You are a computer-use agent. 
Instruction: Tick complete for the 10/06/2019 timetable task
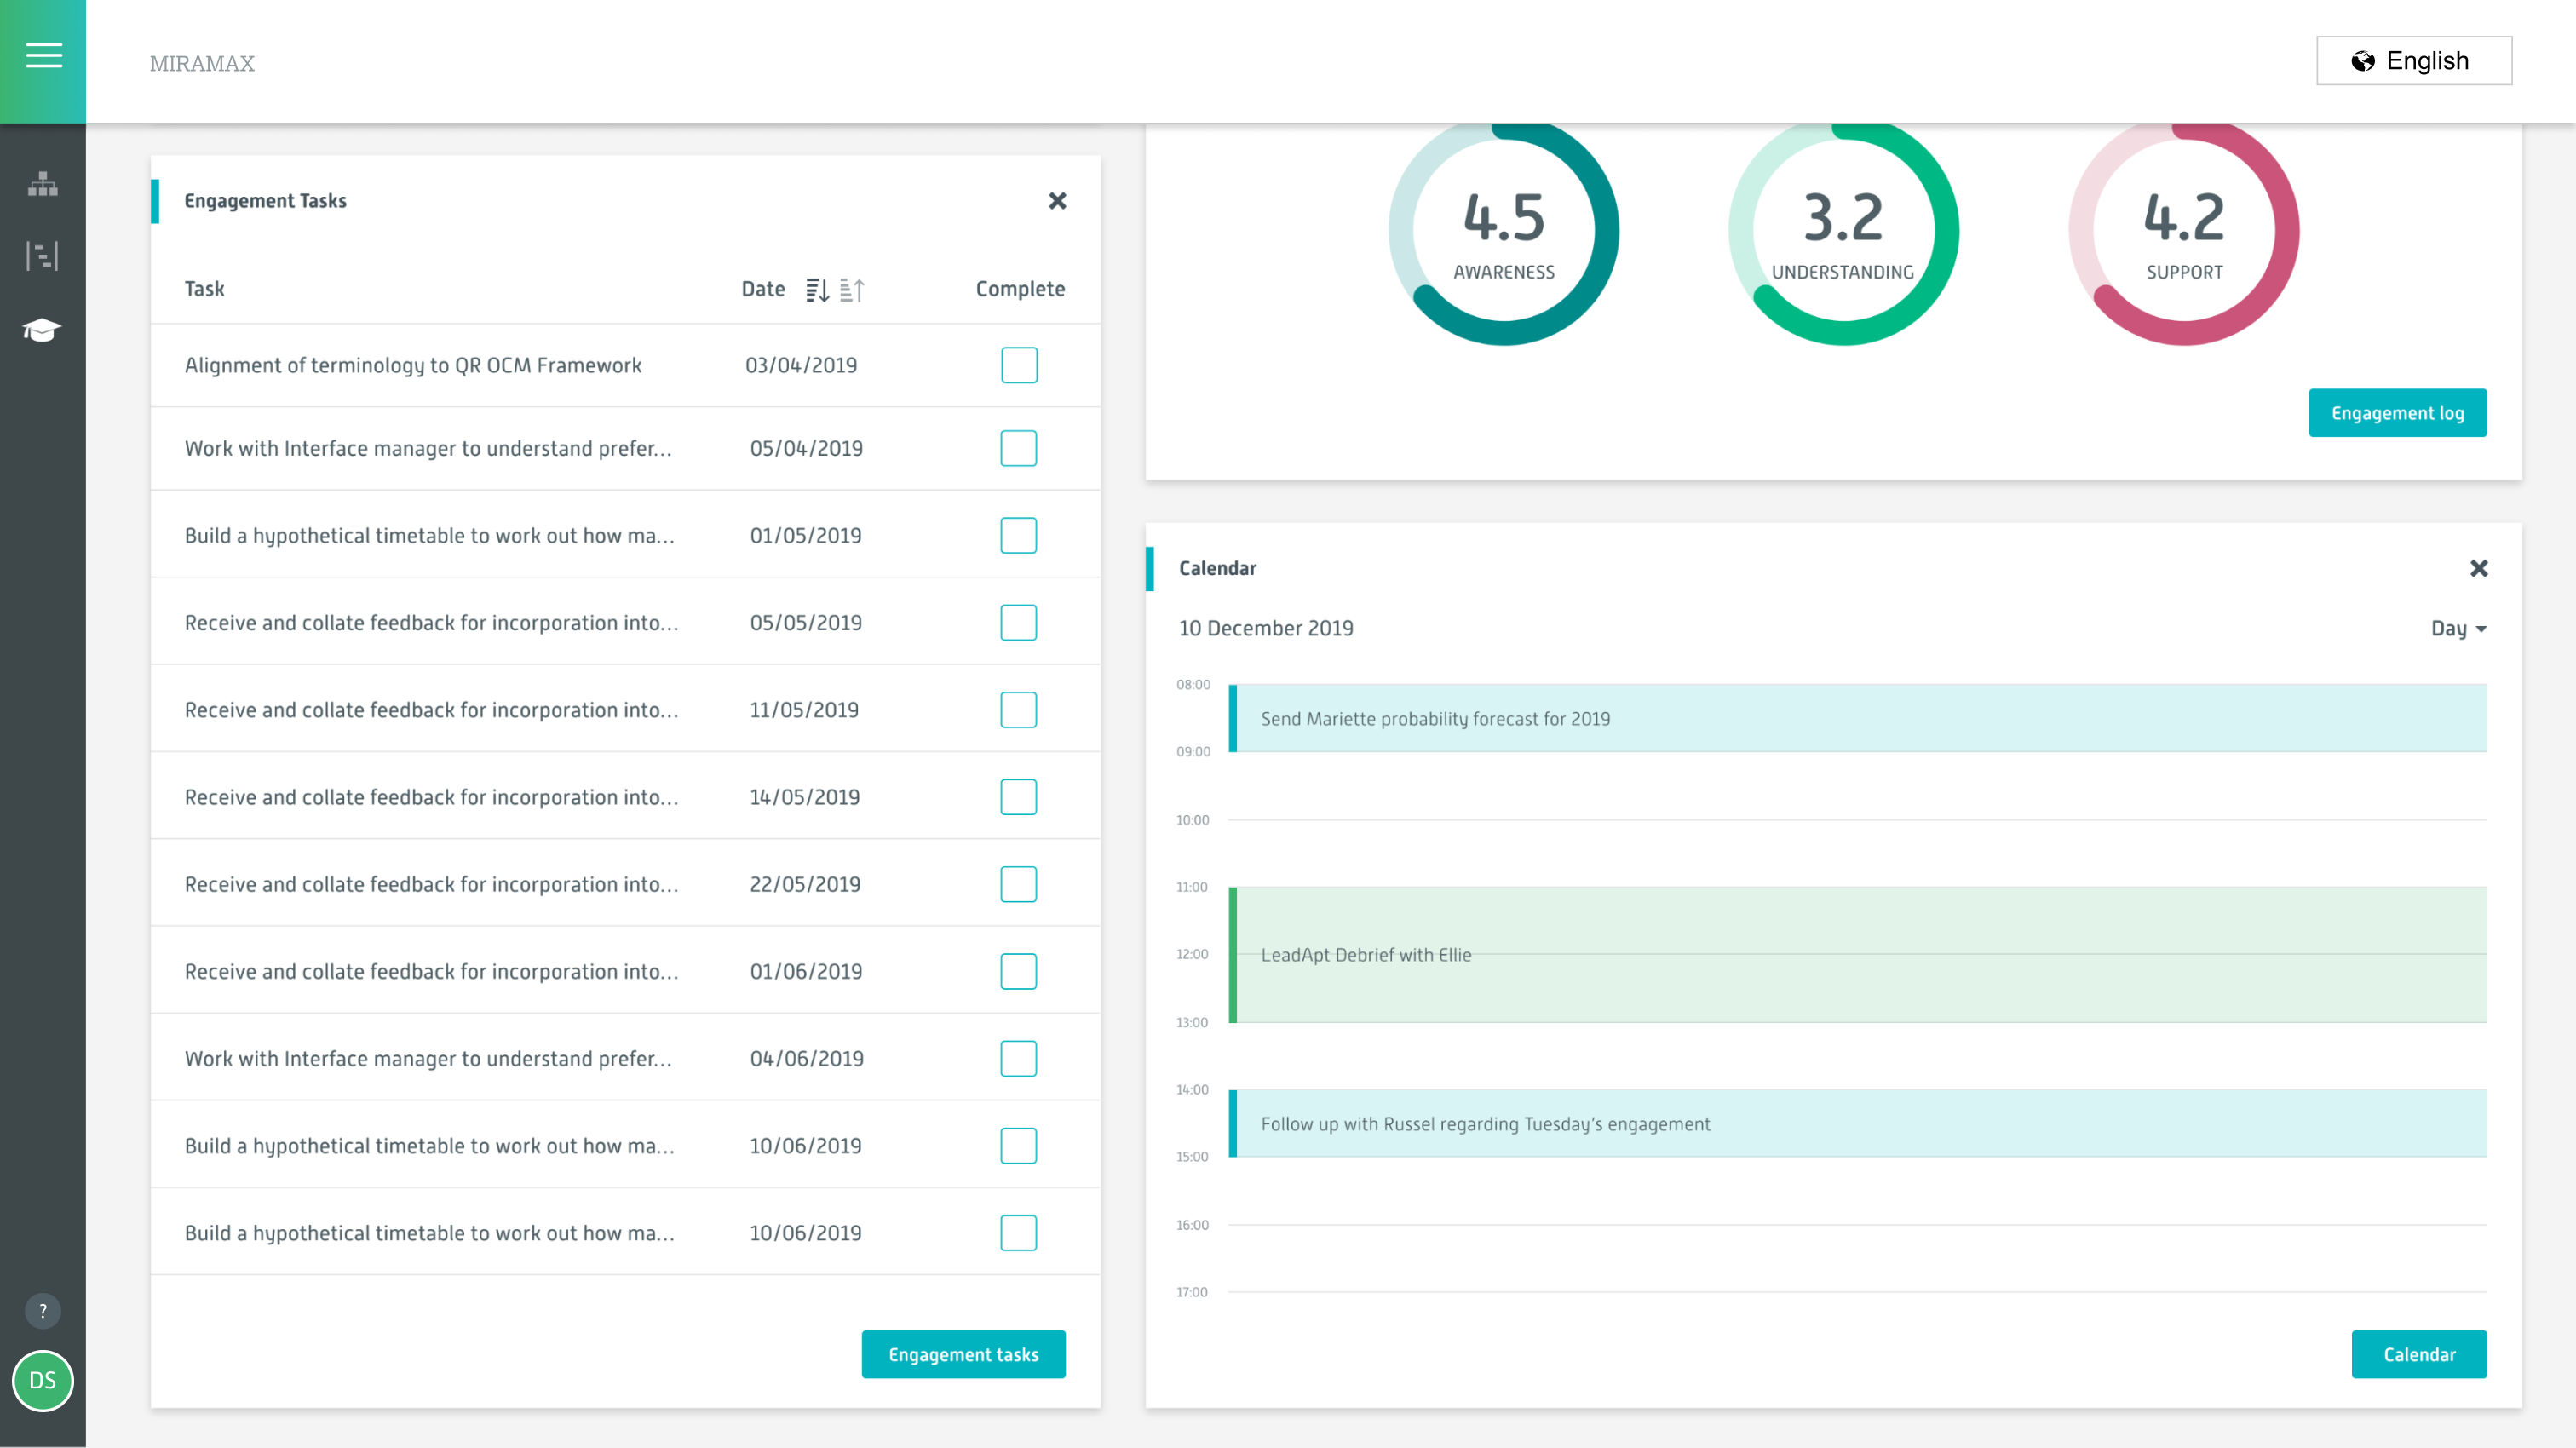coord(1019,1146)
